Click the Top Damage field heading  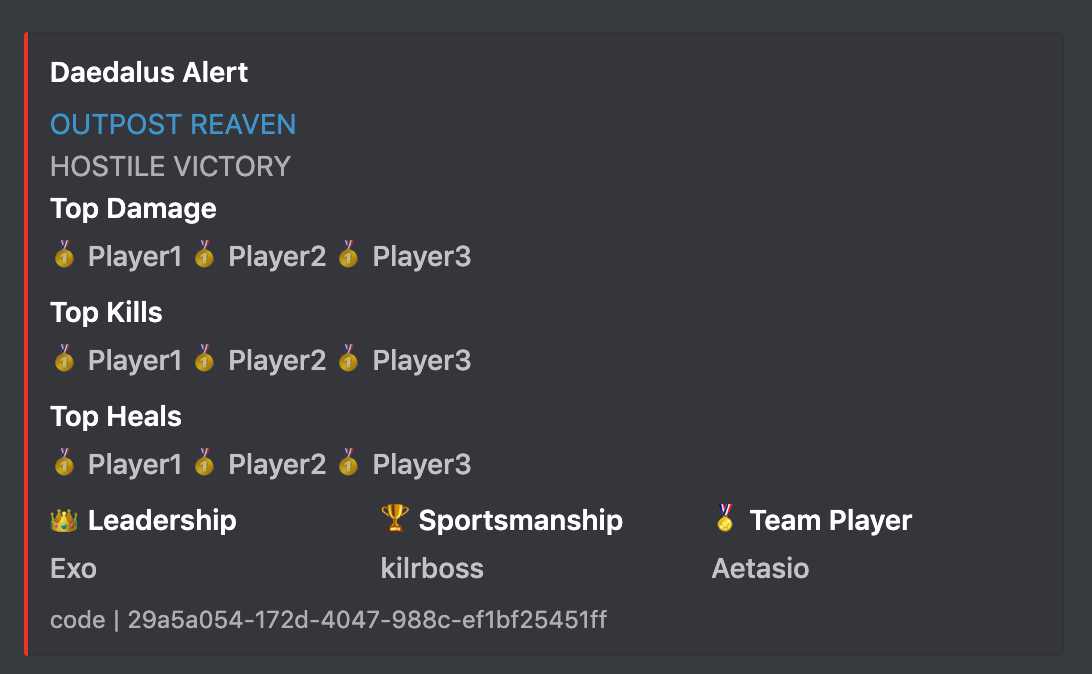click(x=133, y=209)
